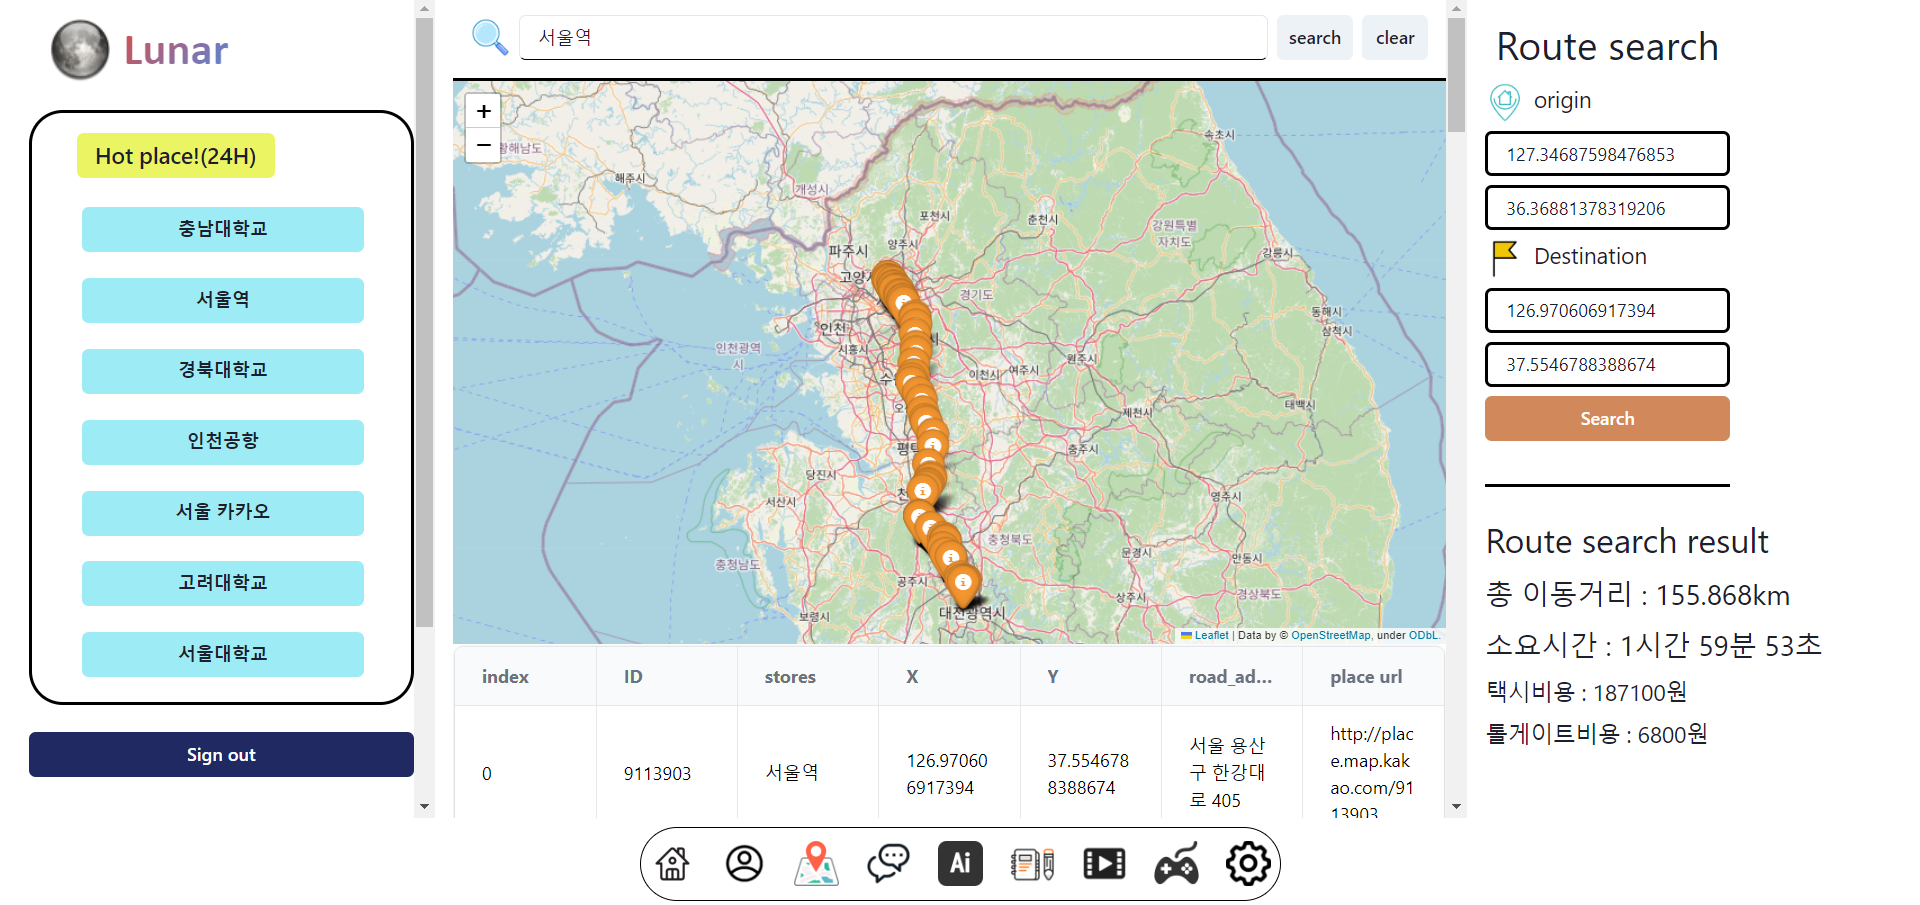The width and height of the screenshot is (1920, 905).
Task: Clear the search query
Action: point(1395,38)
